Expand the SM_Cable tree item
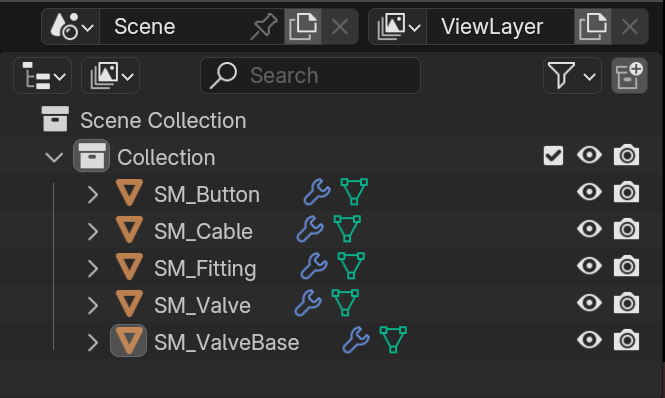 pyautogui.click(x=93, y=232)
